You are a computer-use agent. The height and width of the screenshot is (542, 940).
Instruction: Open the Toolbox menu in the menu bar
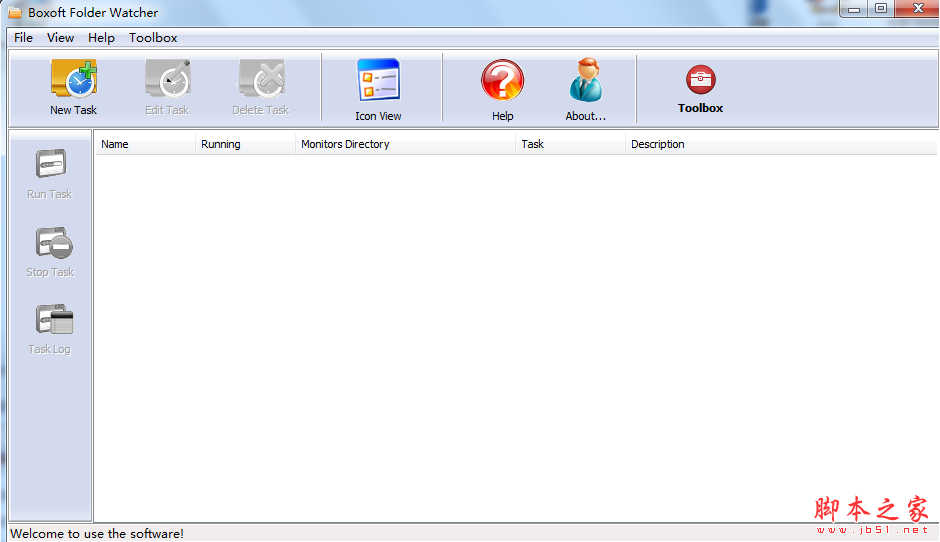click(153, 38)
